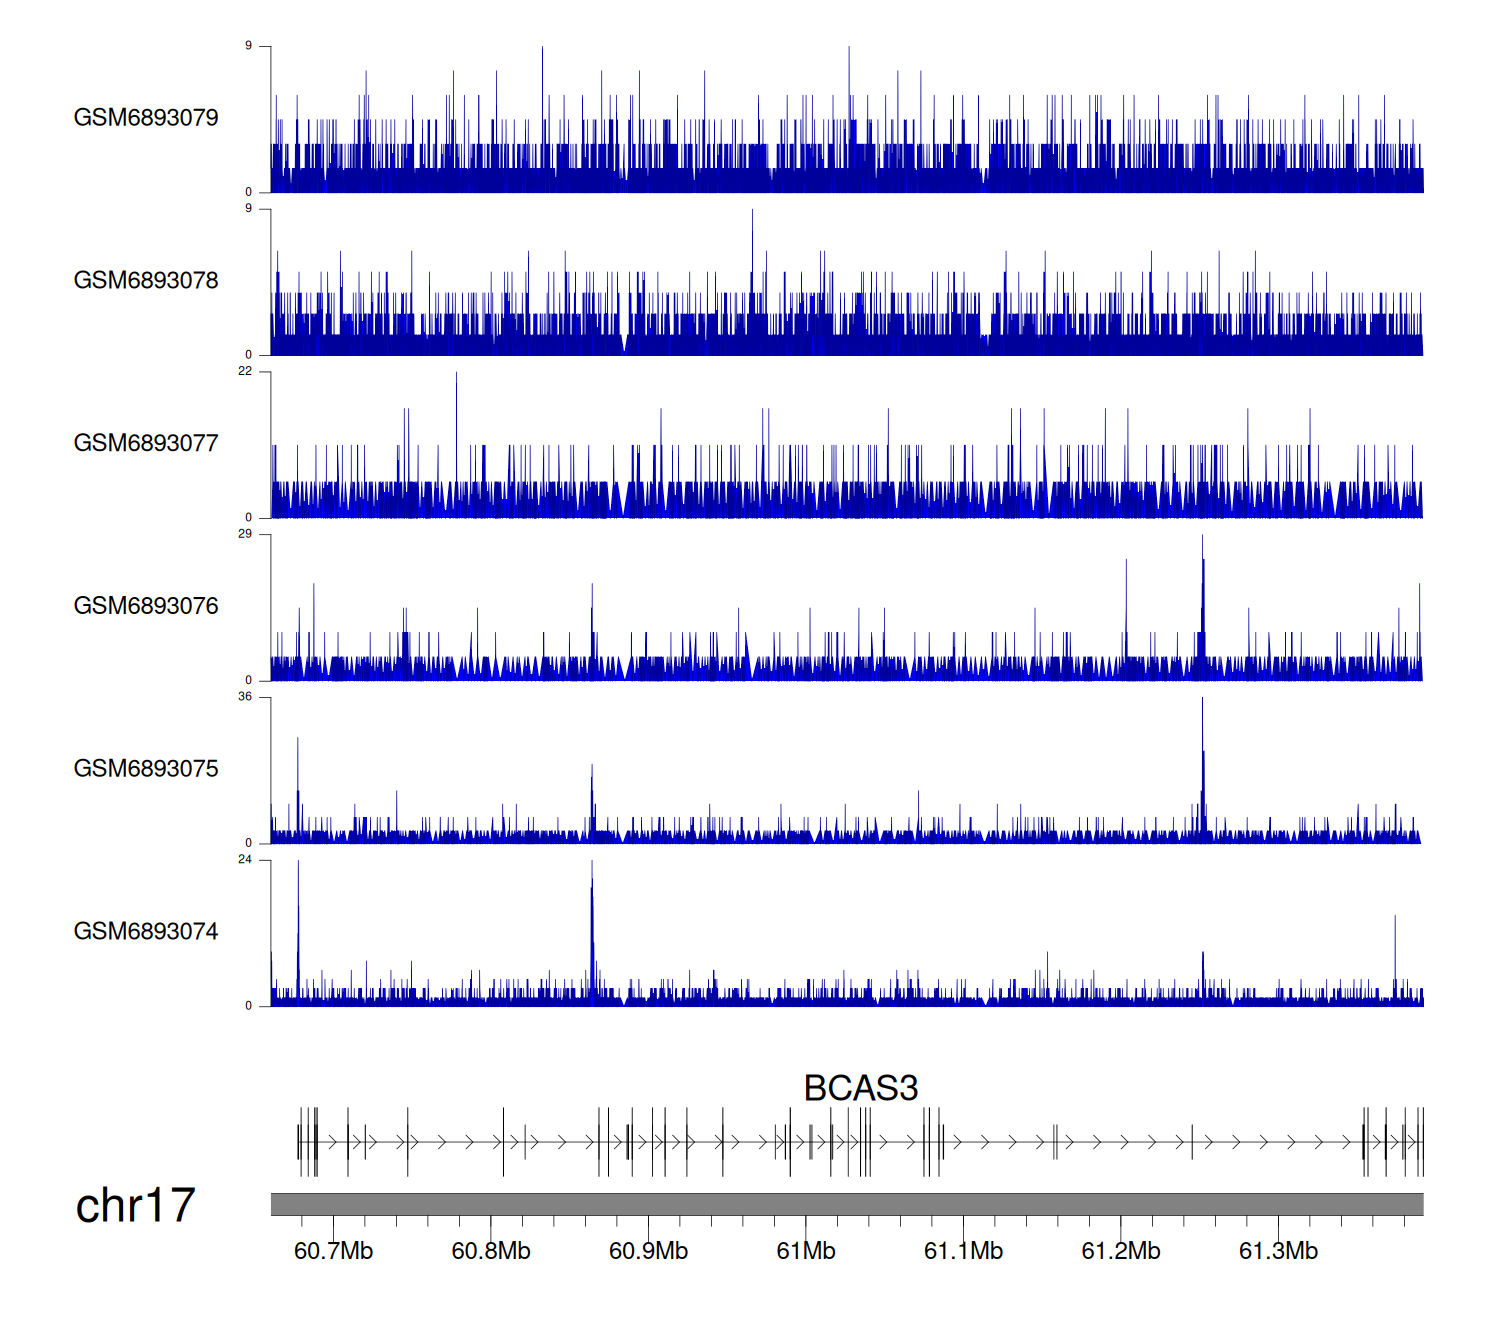Click the chr17 chromosome label
The width and height of the screenshot is (1500, 1320).
135,1205
